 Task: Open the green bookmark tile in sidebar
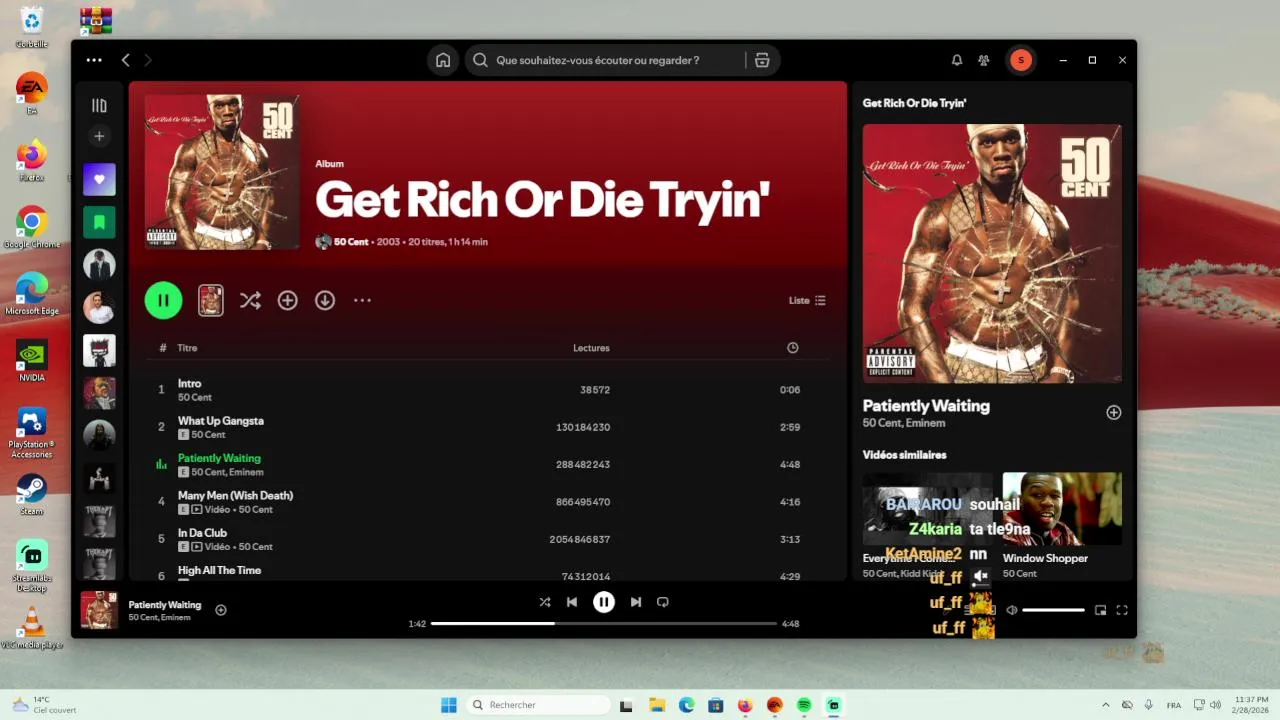tap(99, 222)
